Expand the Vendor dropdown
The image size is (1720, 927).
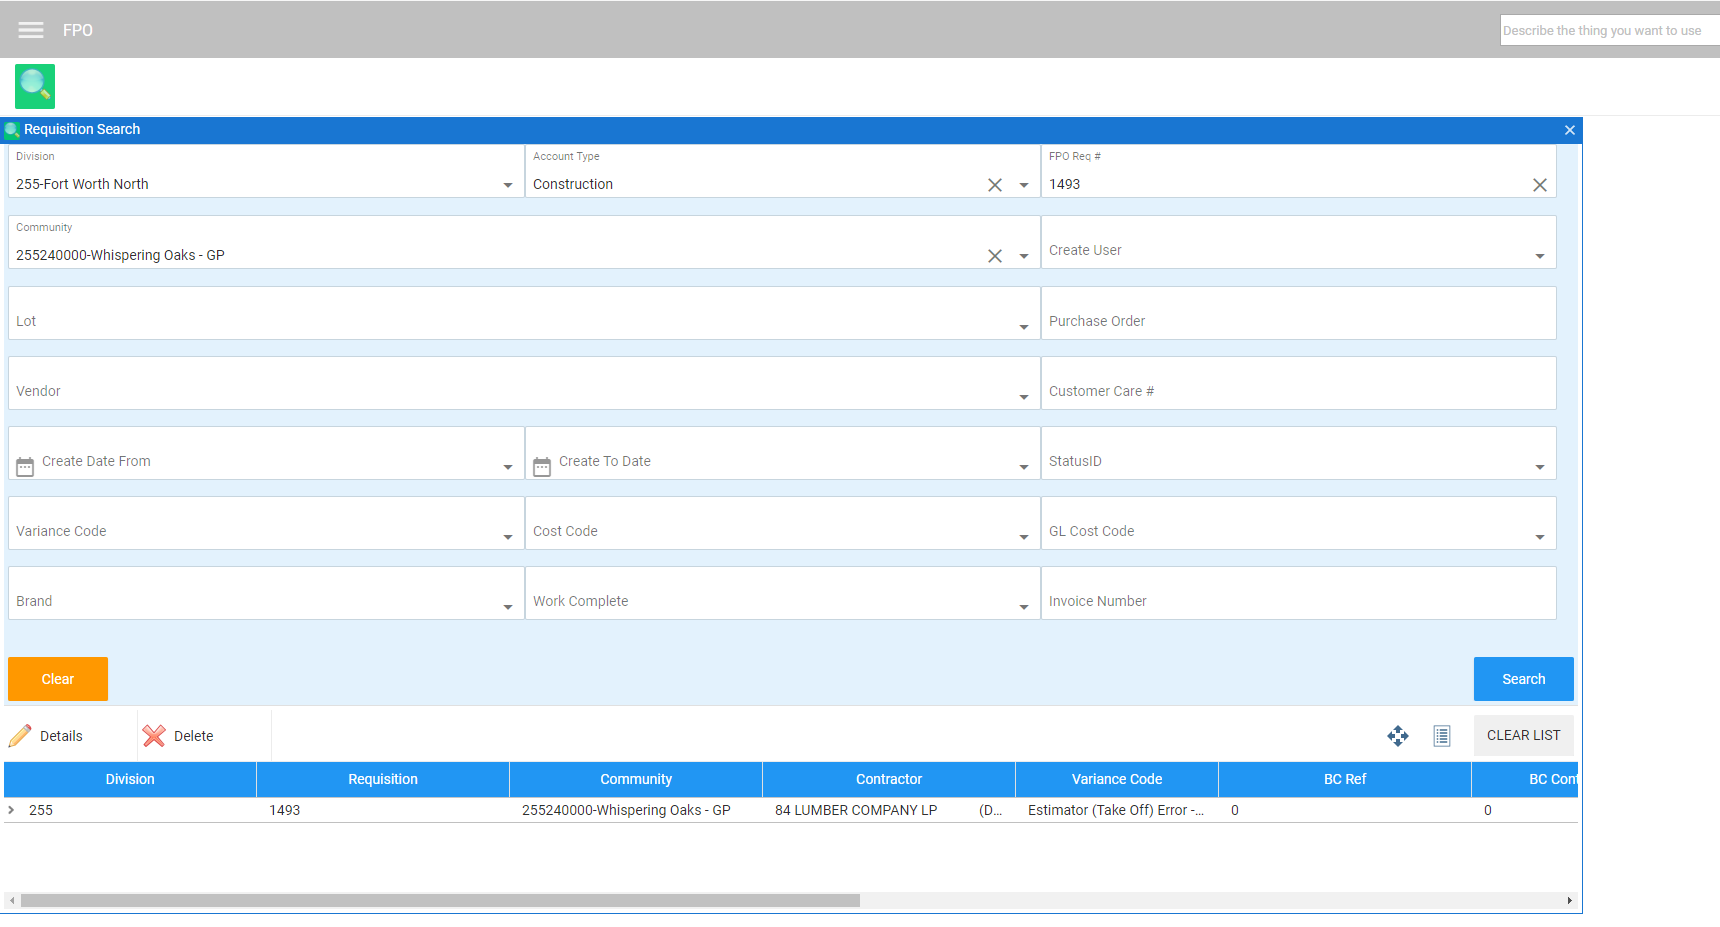[1023, 397]
